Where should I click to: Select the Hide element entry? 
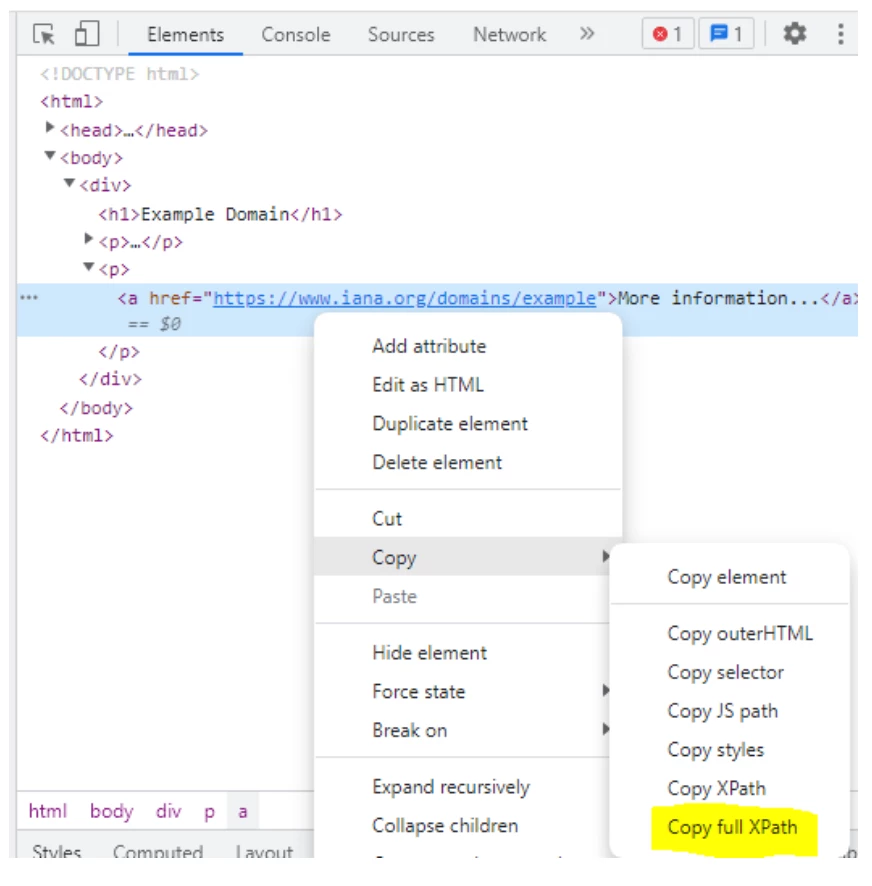[x=463, y=653]
